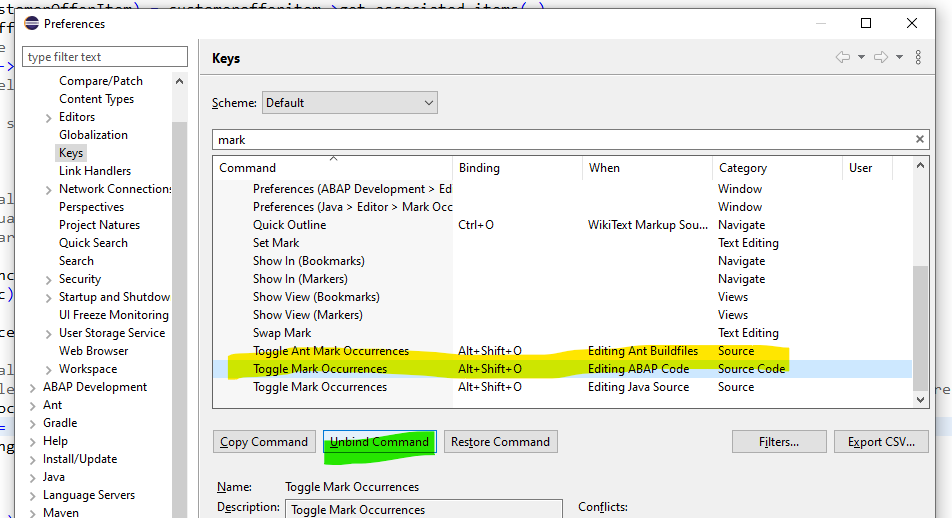952x518 pixels.
Task: Expand the Java preferences node
Action: (x=33, y=478)
